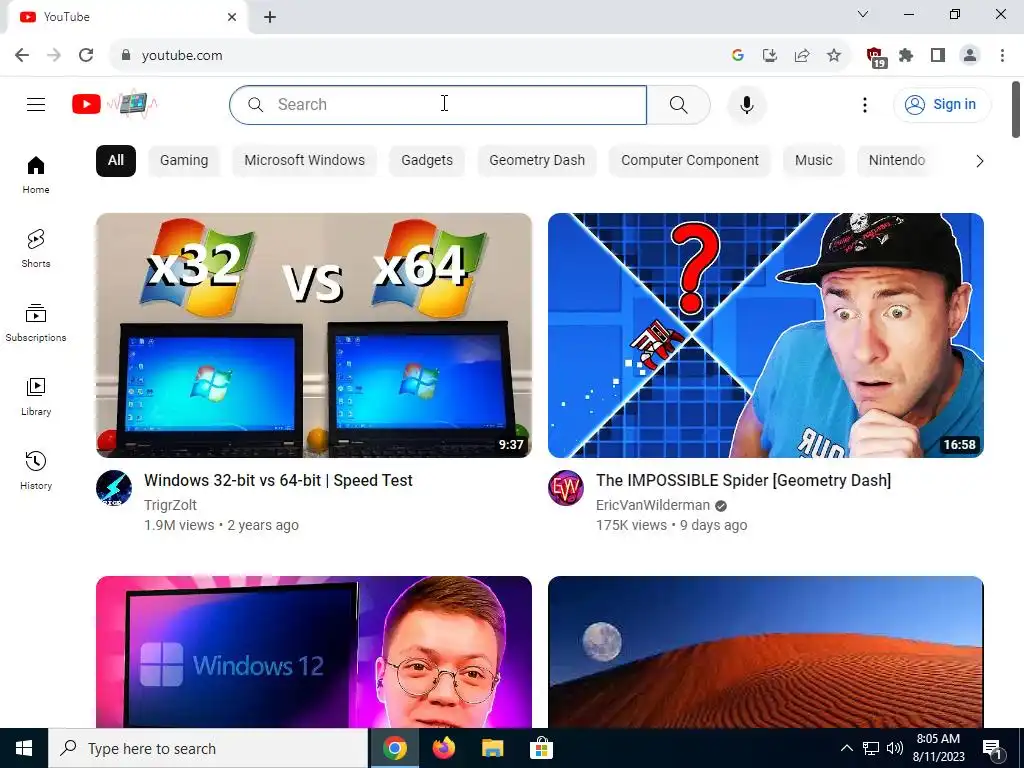The height and width of the screenshot is (768, 1024).
Task: Click the YouTube tab title
Action: click(67, 17)
